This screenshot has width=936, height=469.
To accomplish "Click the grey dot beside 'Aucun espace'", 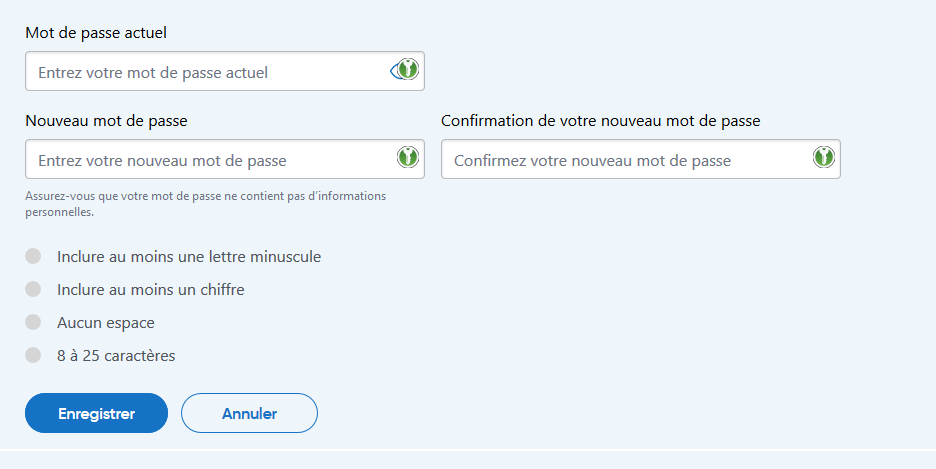I will (33, 322).
